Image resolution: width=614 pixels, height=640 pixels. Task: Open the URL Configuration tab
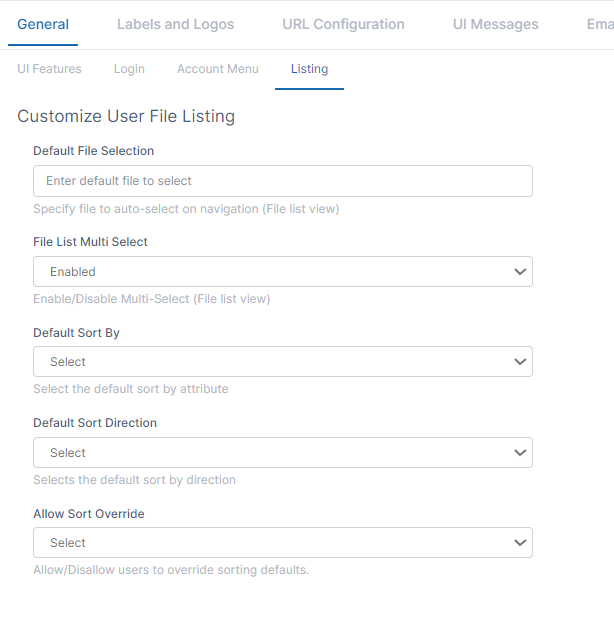coord(343,24)
